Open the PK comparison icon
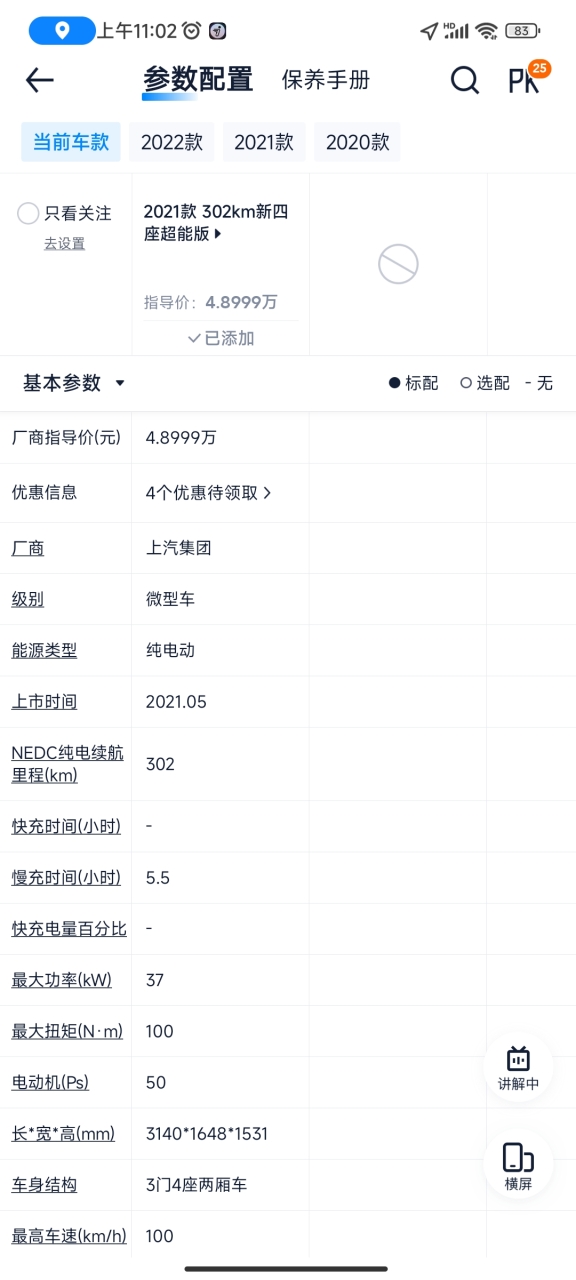The image size is (576, 1280). pos(526,80)
